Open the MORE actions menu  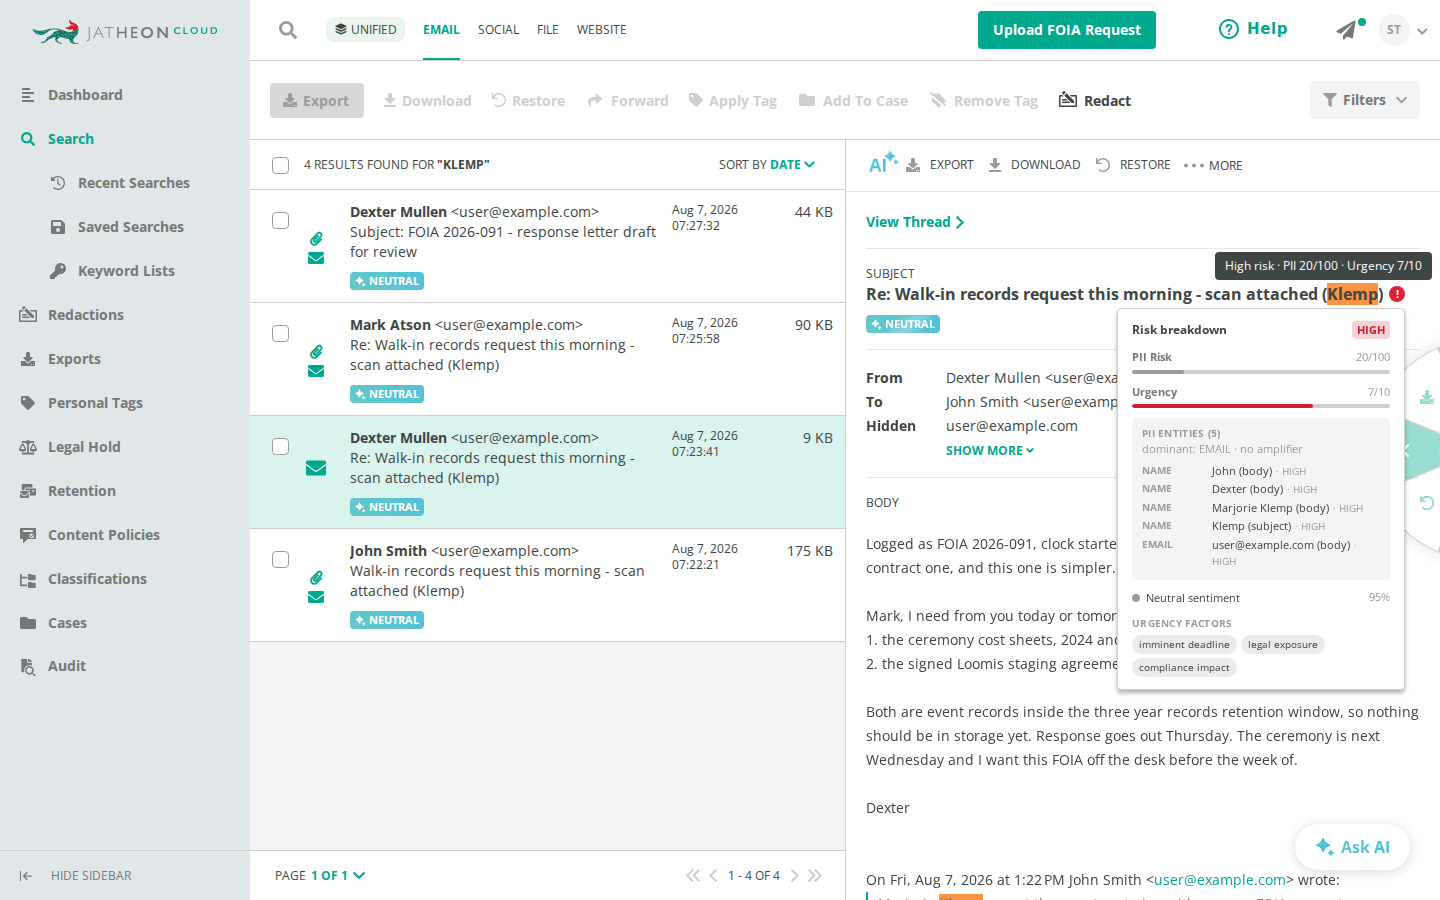click(x=1213, y=165)
